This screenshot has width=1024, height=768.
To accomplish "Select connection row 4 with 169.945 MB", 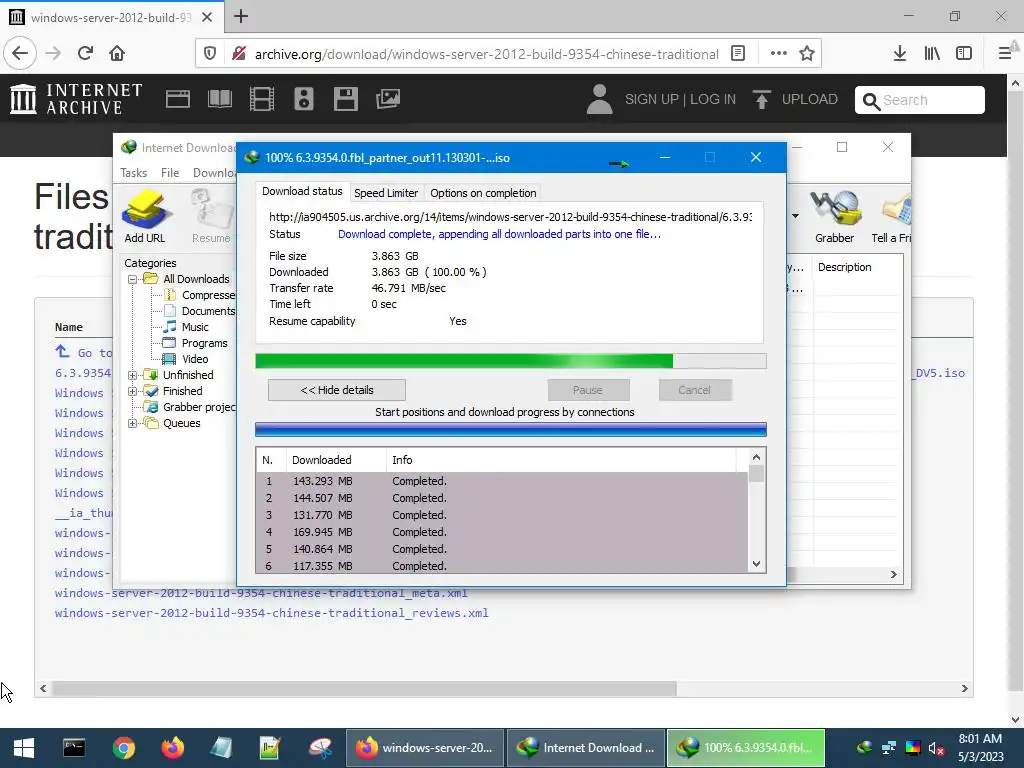I will [x=502, y=532].
